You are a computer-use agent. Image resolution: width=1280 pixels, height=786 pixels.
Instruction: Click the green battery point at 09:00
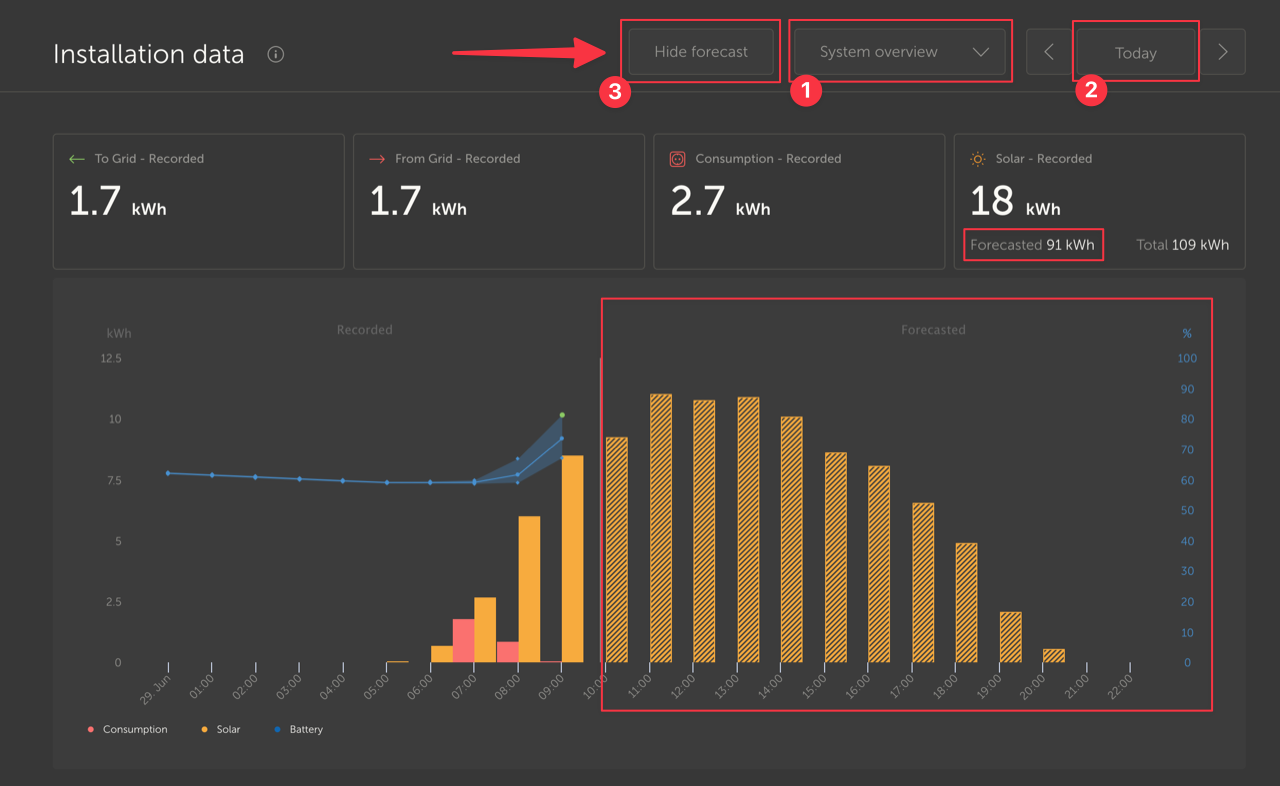click(x=562, y=414)
